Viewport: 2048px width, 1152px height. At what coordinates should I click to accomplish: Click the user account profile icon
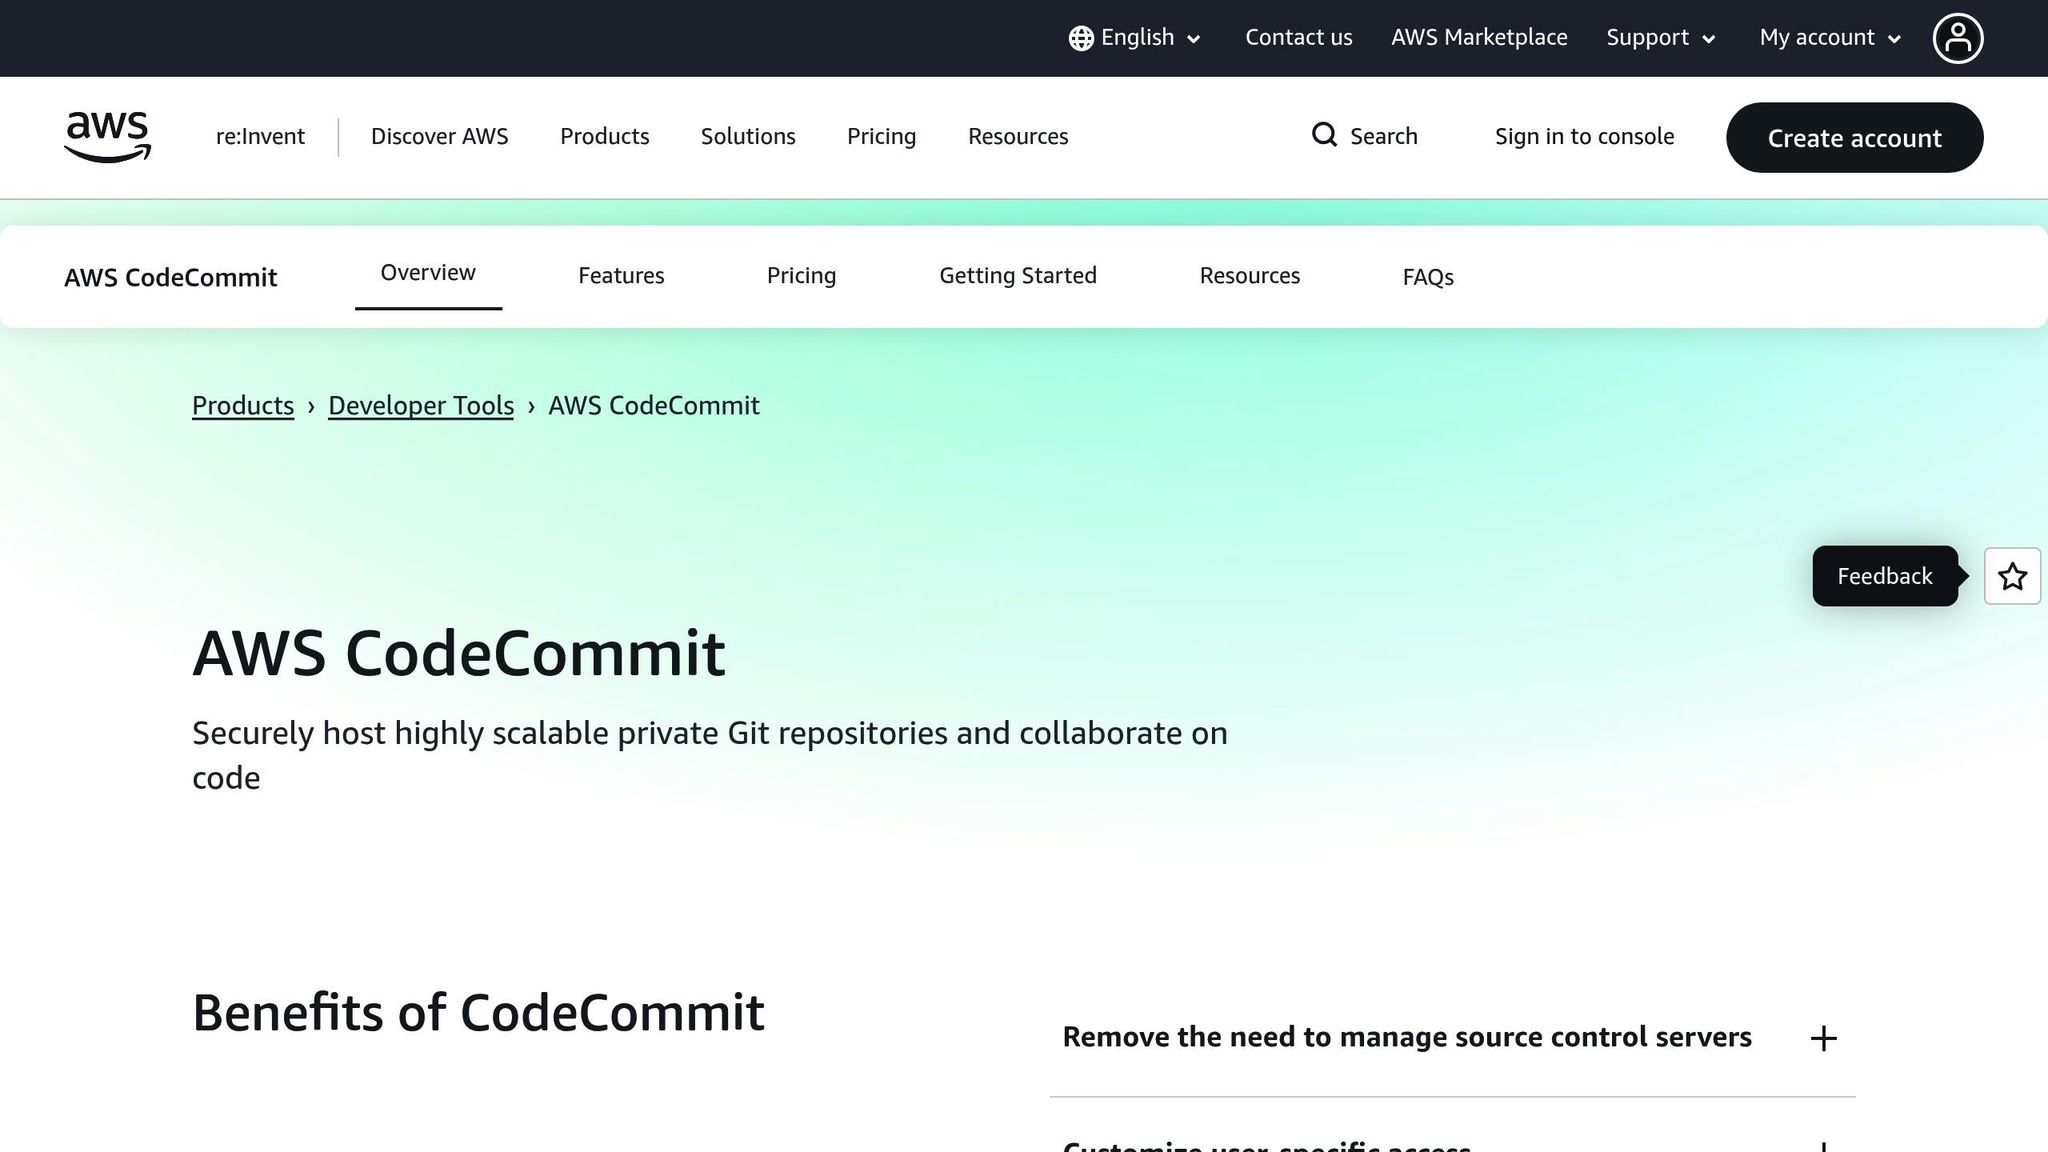[1958, 38]
